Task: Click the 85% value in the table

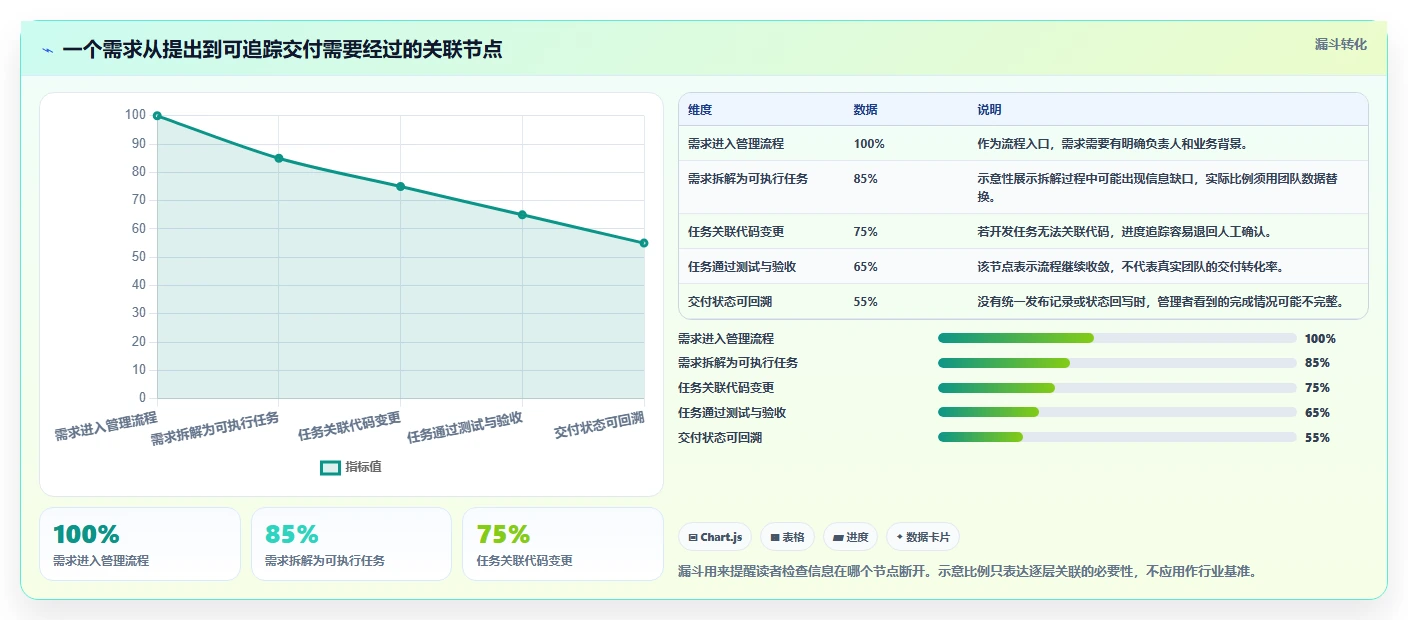Action: click(x=866, y=179)
